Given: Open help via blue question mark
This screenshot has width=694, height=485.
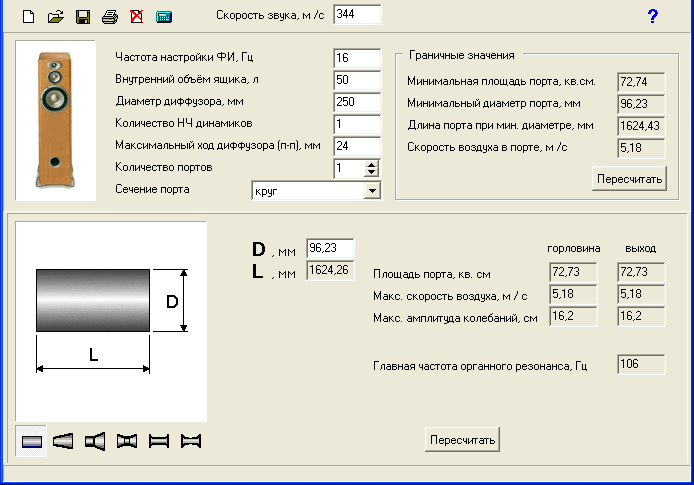Looking at the screenshot, I should tap(652, 16).
